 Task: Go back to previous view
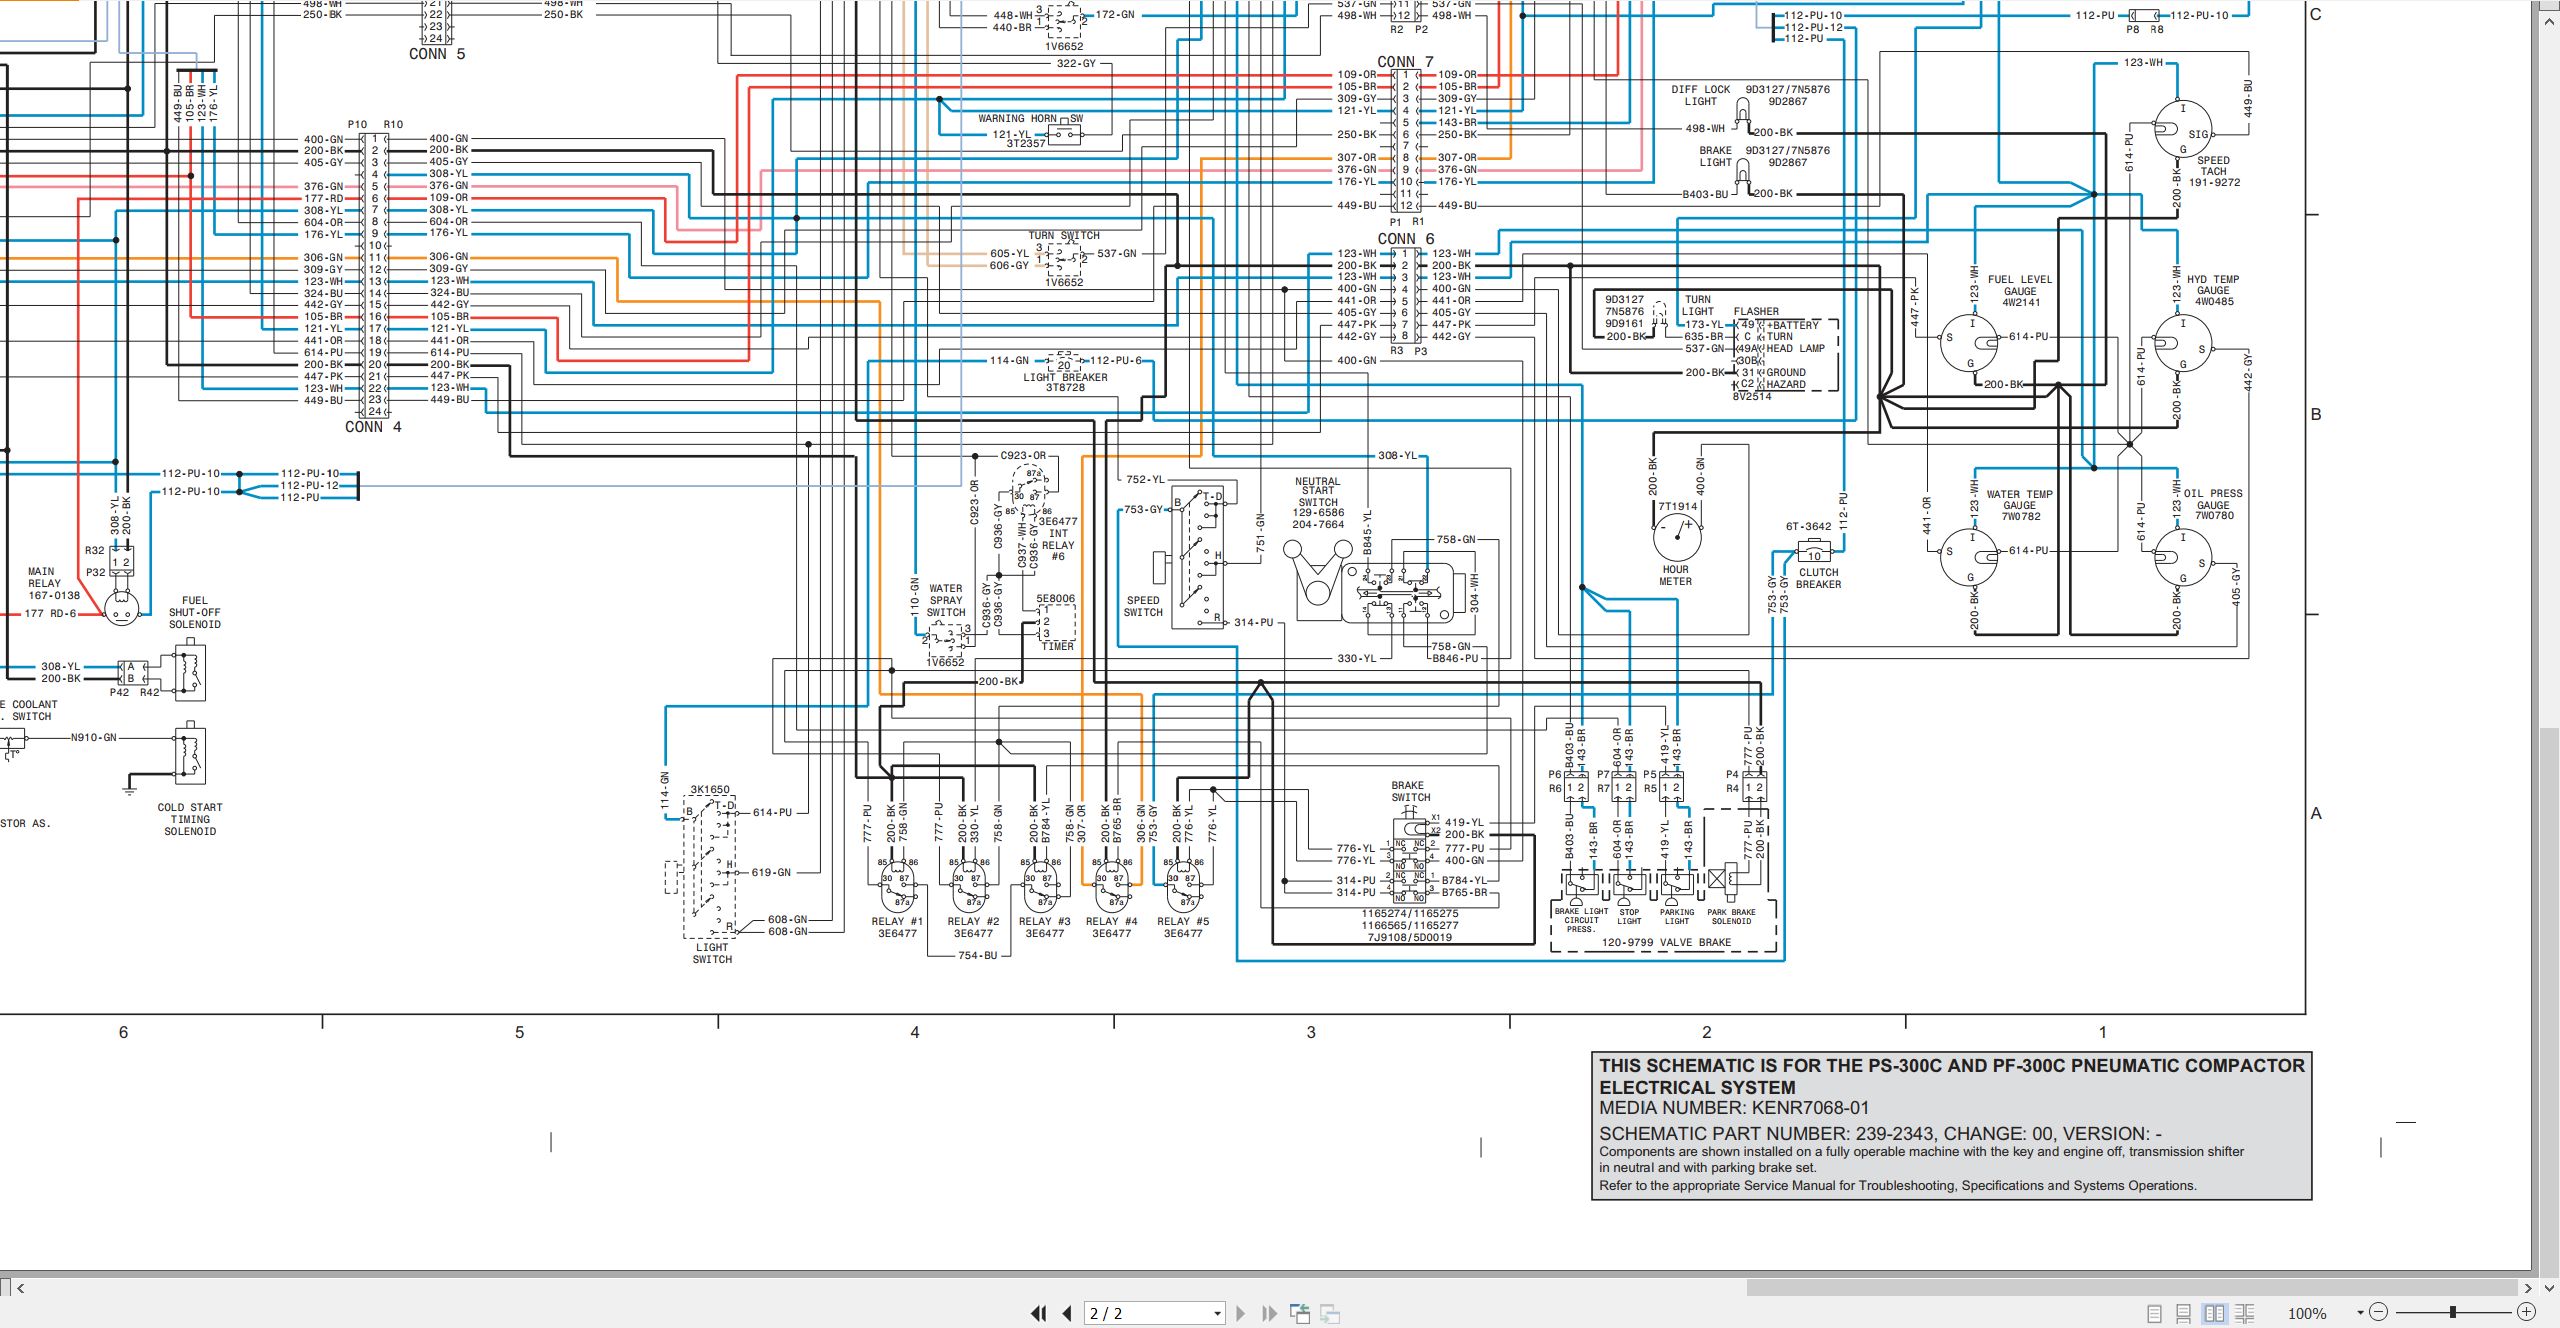pos(1300,1313)
